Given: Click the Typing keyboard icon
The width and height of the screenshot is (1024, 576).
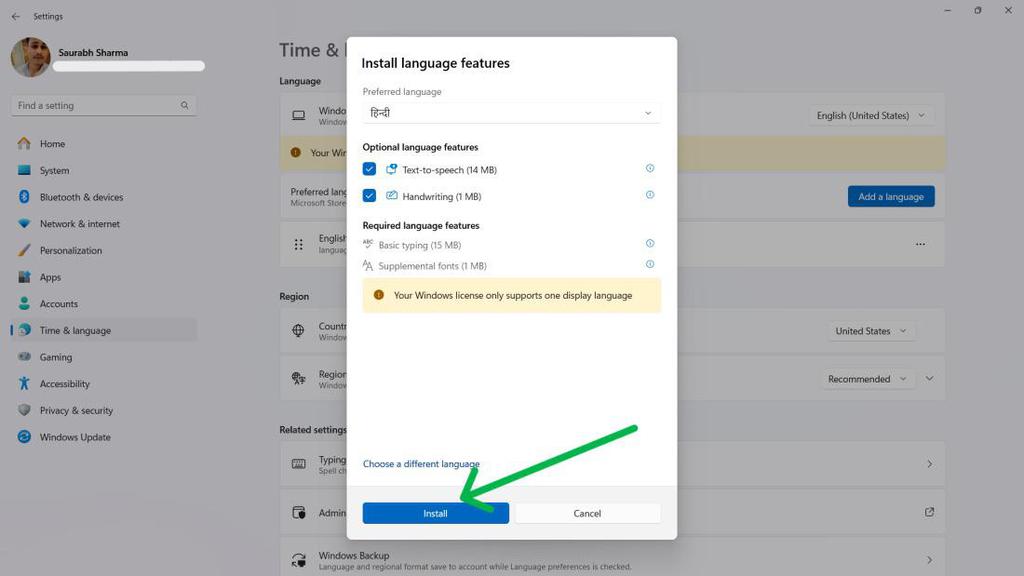Looking at the screenshot, I should click(298, 464).
